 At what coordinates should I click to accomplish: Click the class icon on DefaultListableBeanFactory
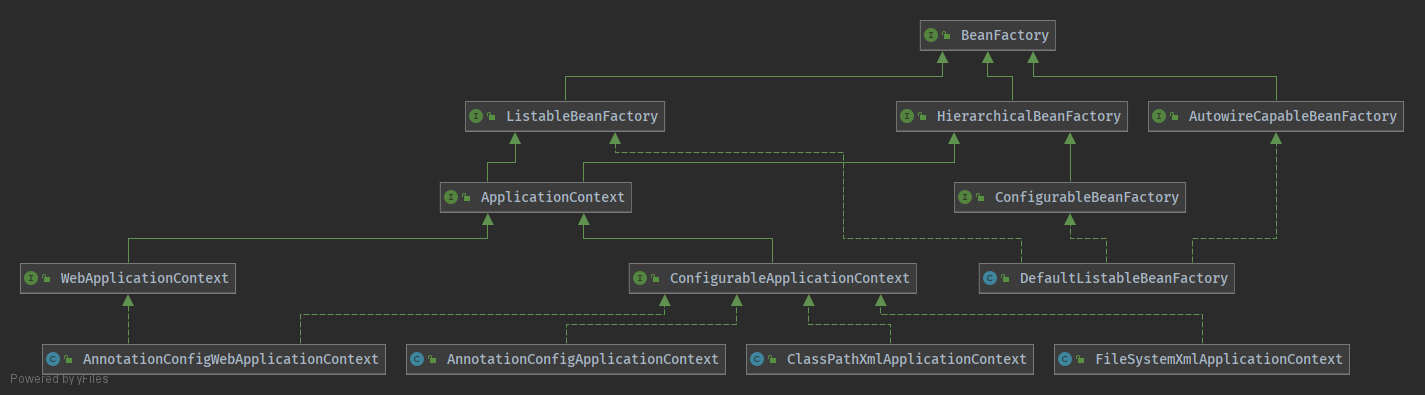990,278
